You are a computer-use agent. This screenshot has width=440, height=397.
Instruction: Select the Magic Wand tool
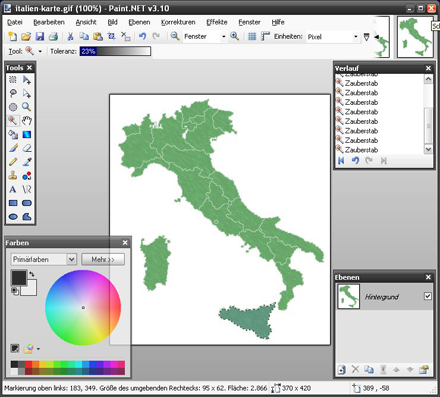pyautogui.click(x=13, y=121)
